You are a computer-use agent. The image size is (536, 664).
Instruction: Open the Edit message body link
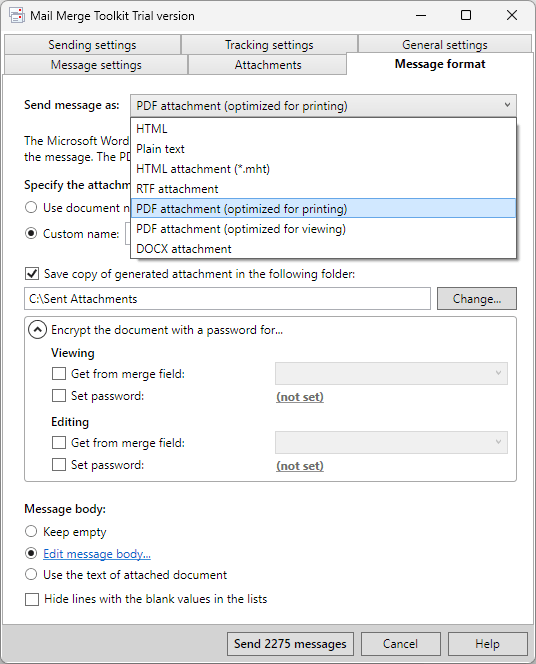pos(97,554)
